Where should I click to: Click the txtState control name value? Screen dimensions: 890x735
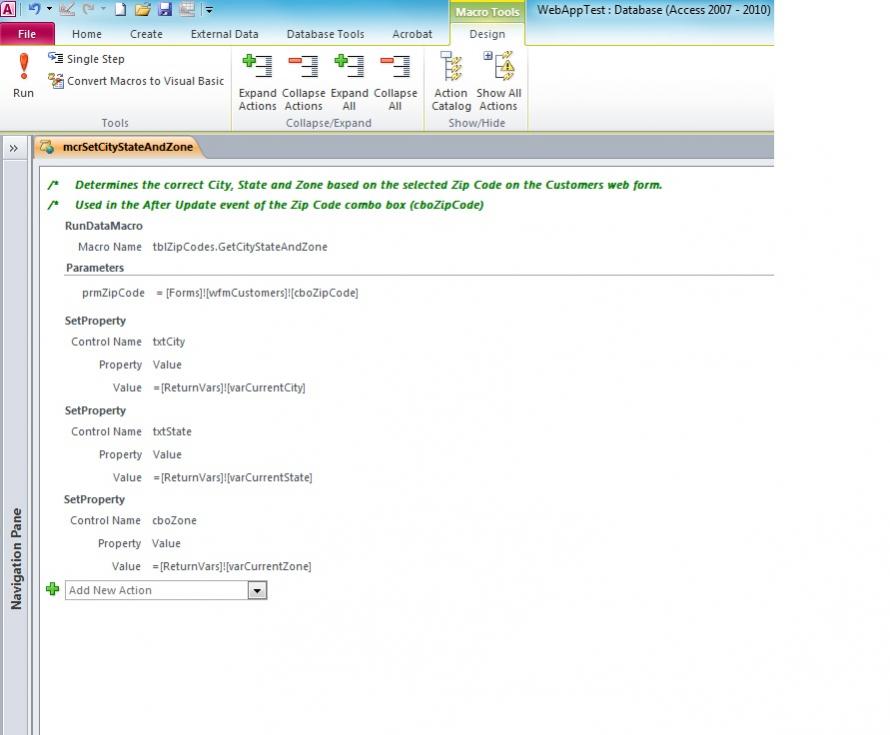point(172,431)
